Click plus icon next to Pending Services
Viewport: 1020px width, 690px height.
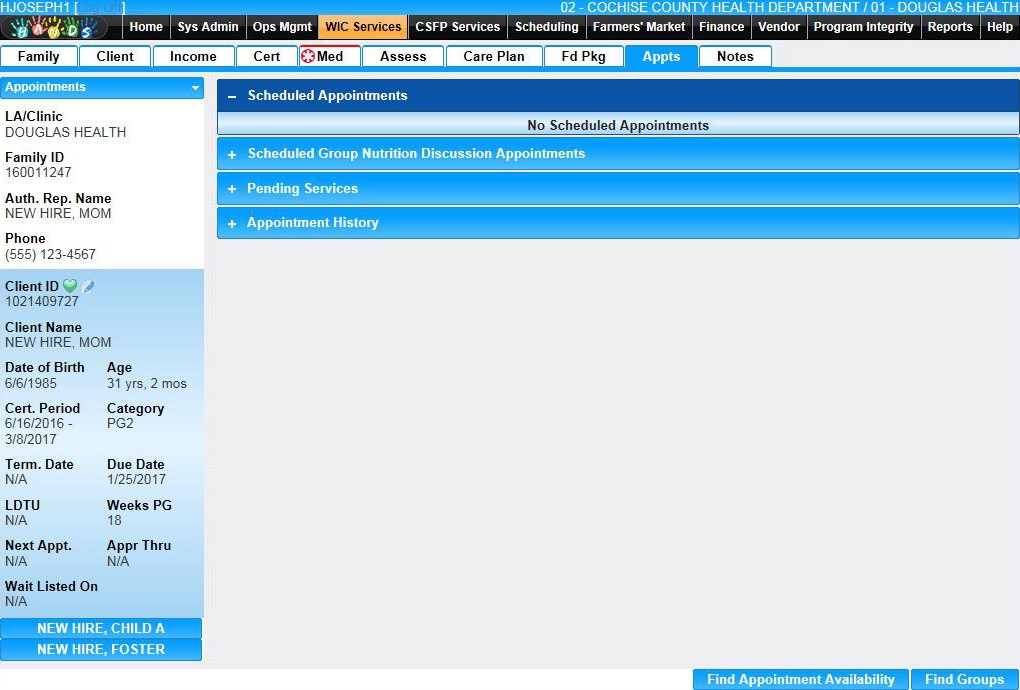pos(232,189)
